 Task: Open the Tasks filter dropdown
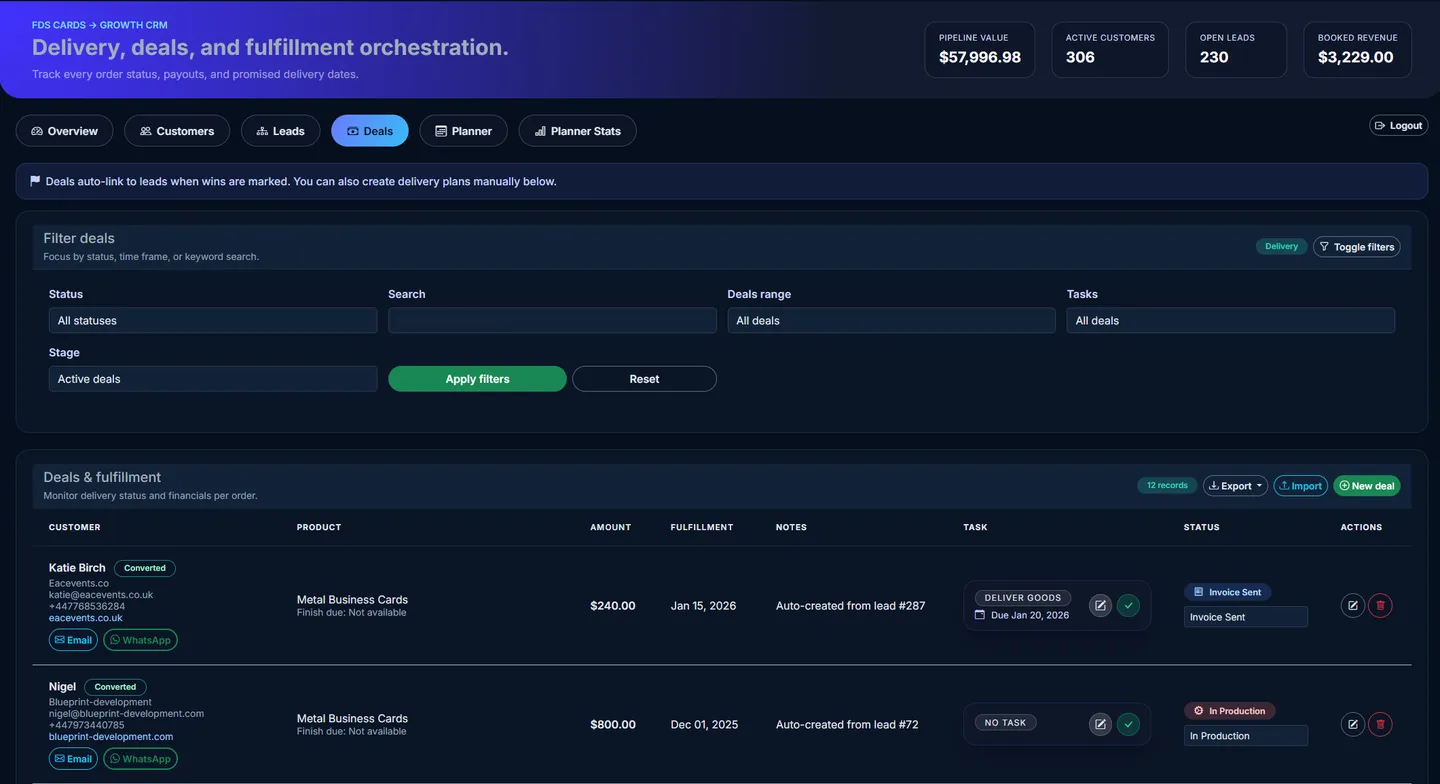(1230, 321)
